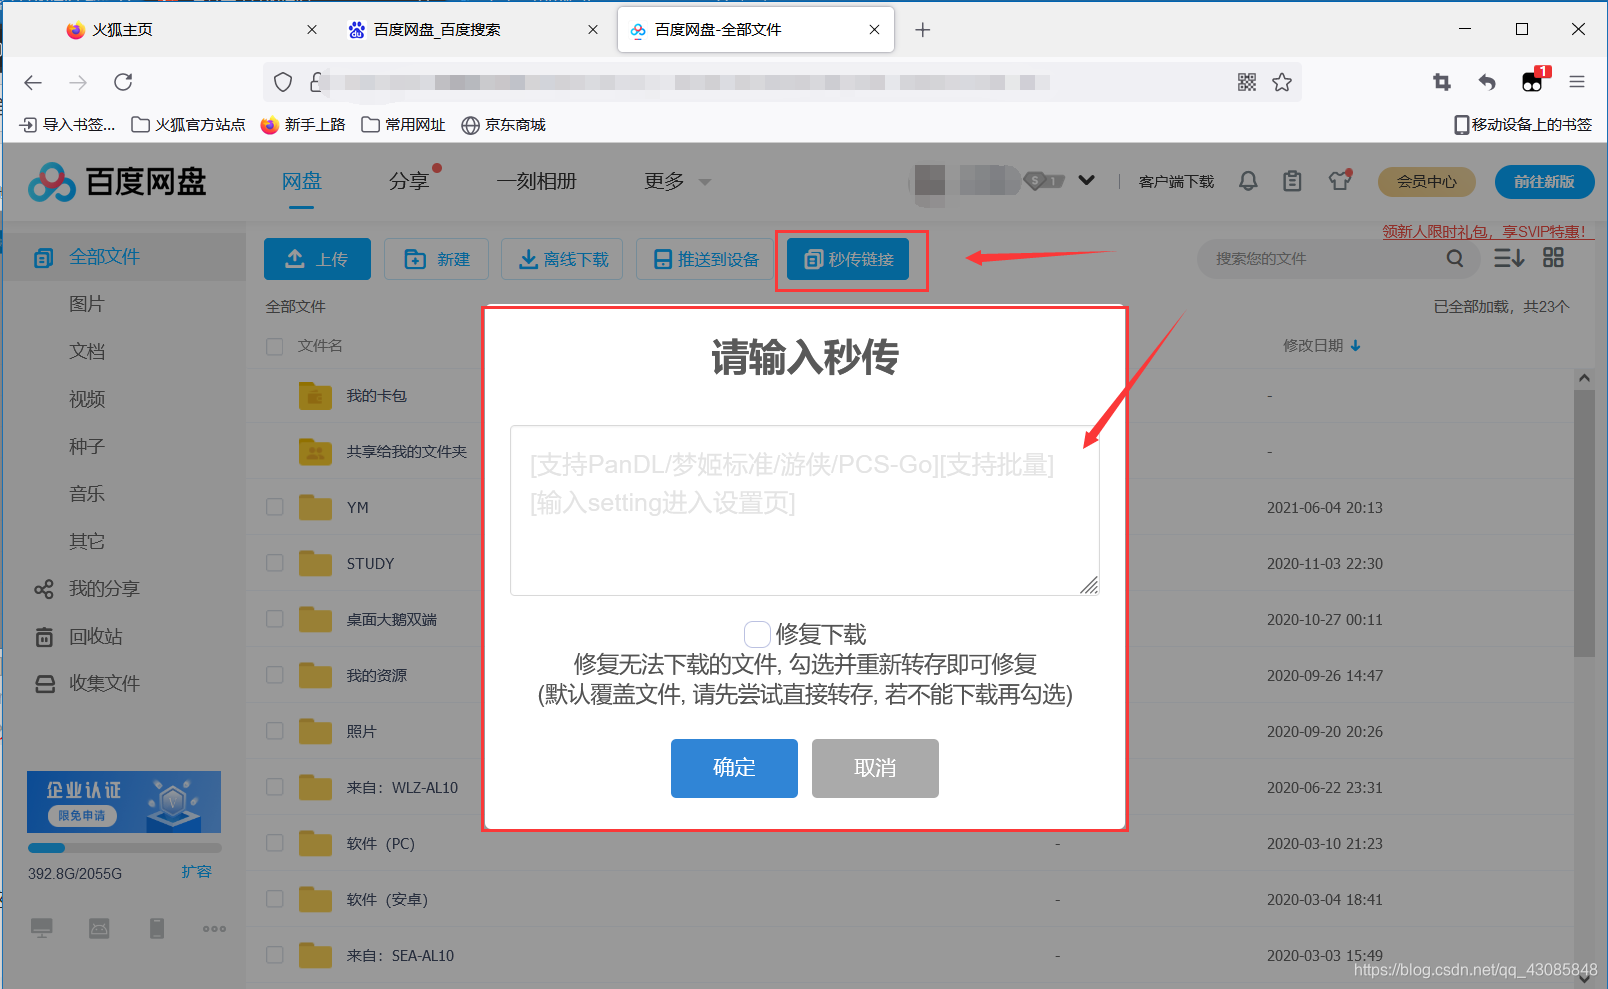Image resolution: width=1608 pixels, height=989 pixels.
Task: Open the extension icon with red badge
Action: coord(1533,81)
